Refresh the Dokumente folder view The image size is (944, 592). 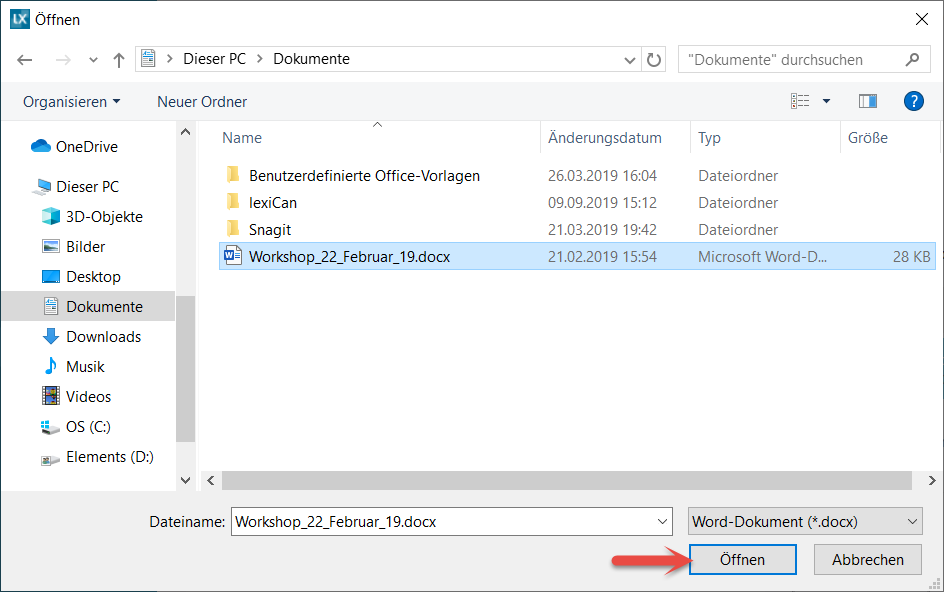(654, 60)
